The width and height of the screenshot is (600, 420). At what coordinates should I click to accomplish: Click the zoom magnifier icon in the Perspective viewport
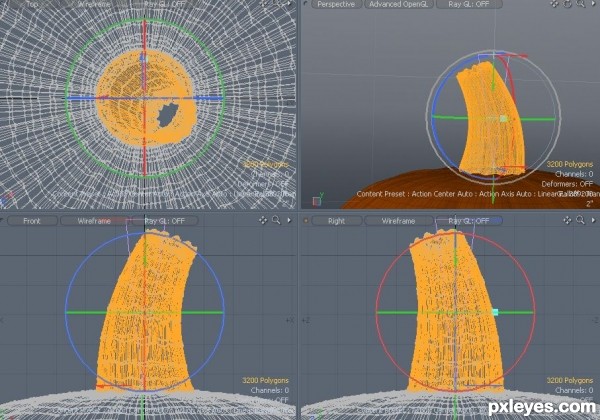coord(580,4)
